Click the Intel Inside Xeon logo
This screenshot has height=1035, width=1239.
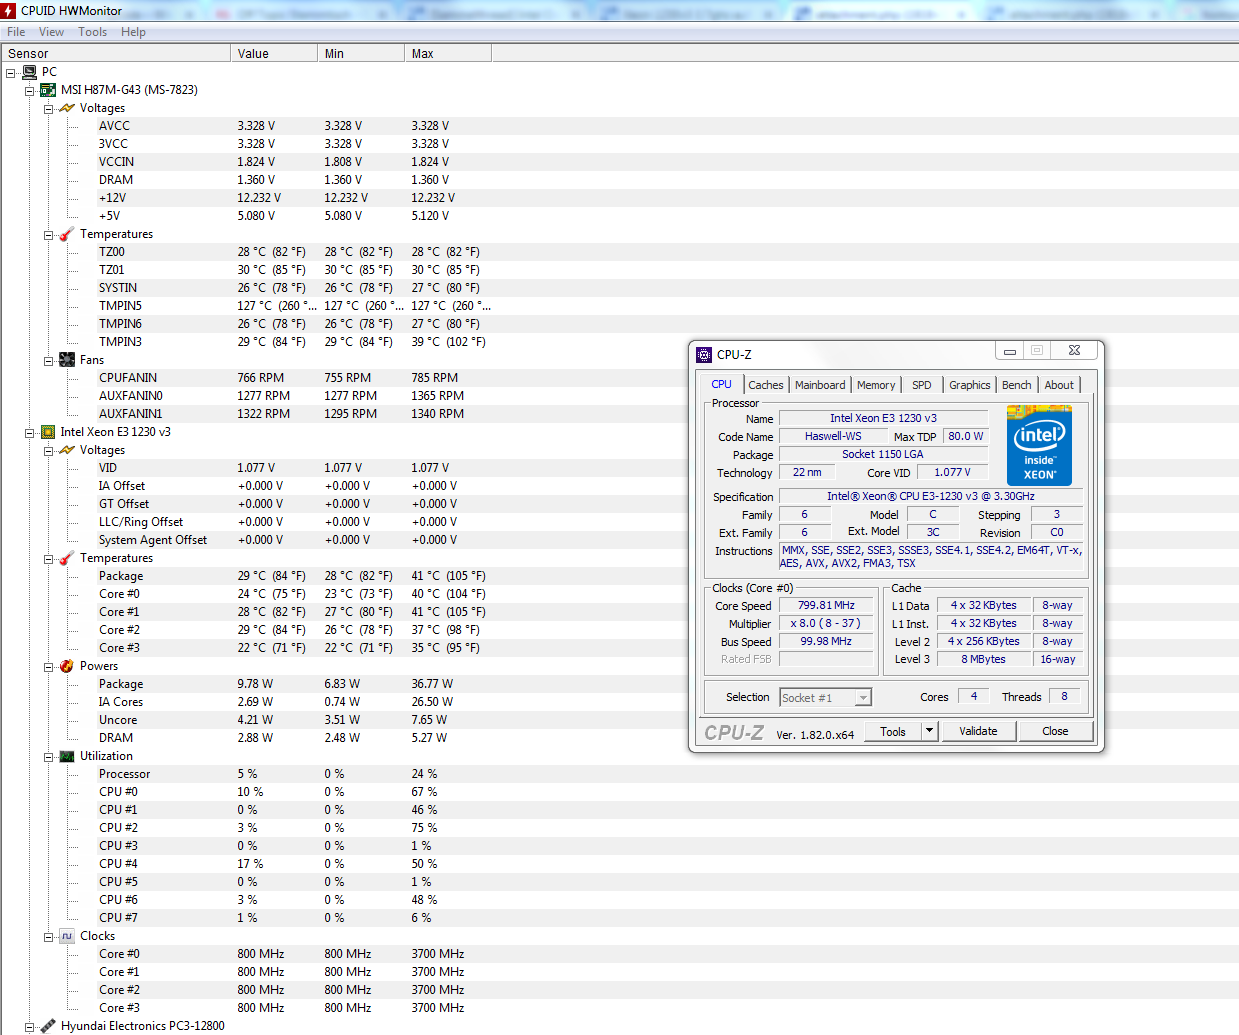[x=1039, y=445]
